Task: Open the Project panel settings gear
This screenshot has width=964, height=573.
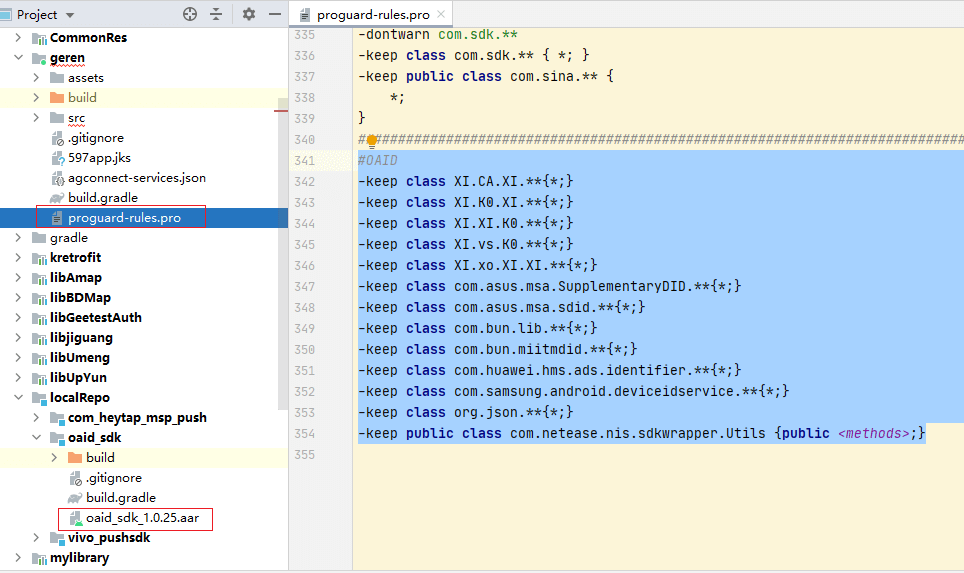Action: coord(248,14)
